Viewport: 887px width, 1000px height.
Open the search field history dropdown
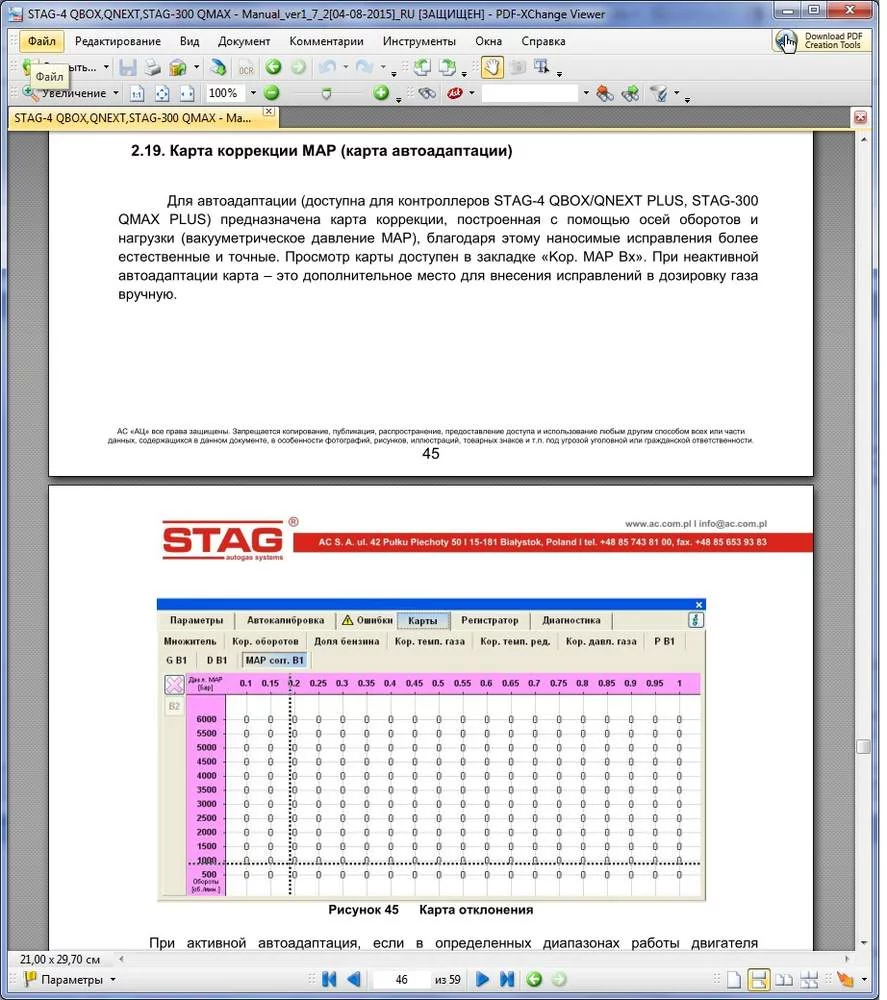coord(586,93)
